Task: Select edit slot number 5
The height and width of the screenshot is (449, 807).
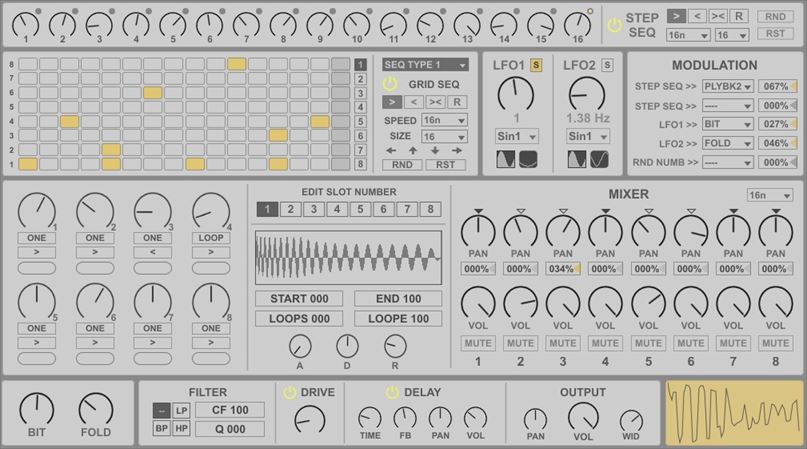Action: (x=359, y=209)
